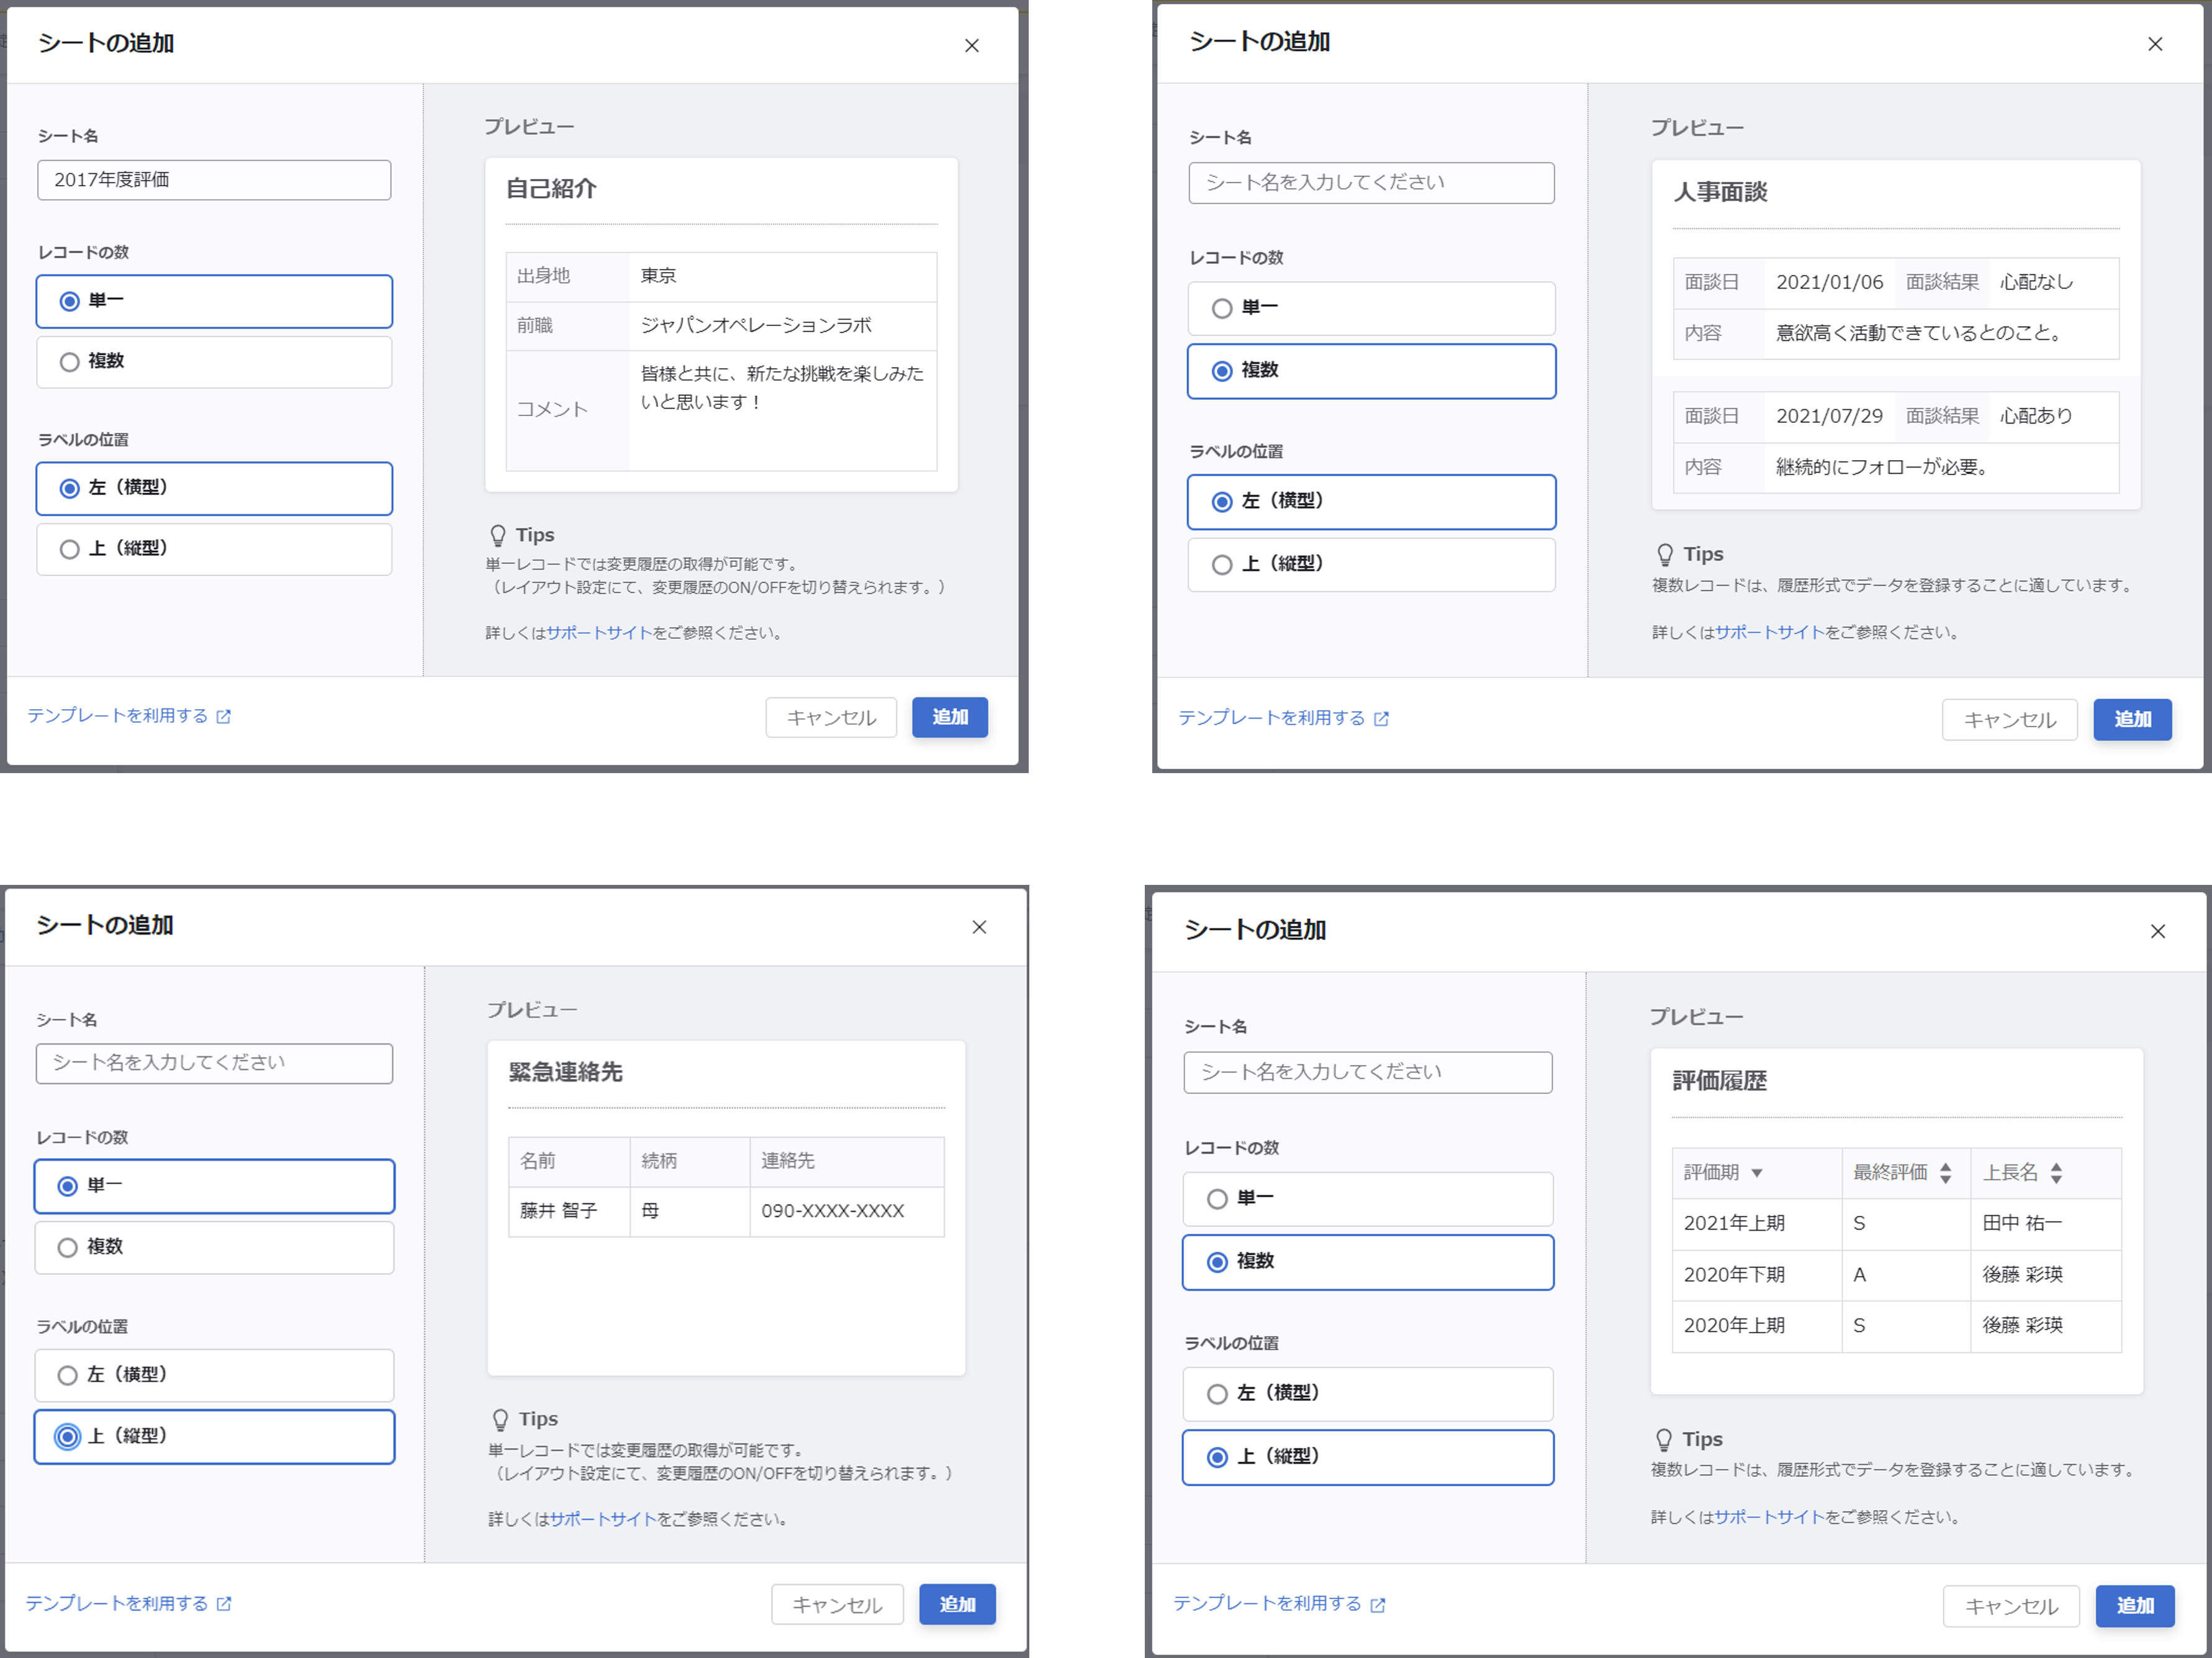Select 上（縦型）in the 自己紹介 dialog
The image size is (2212, 1658).
70,549
